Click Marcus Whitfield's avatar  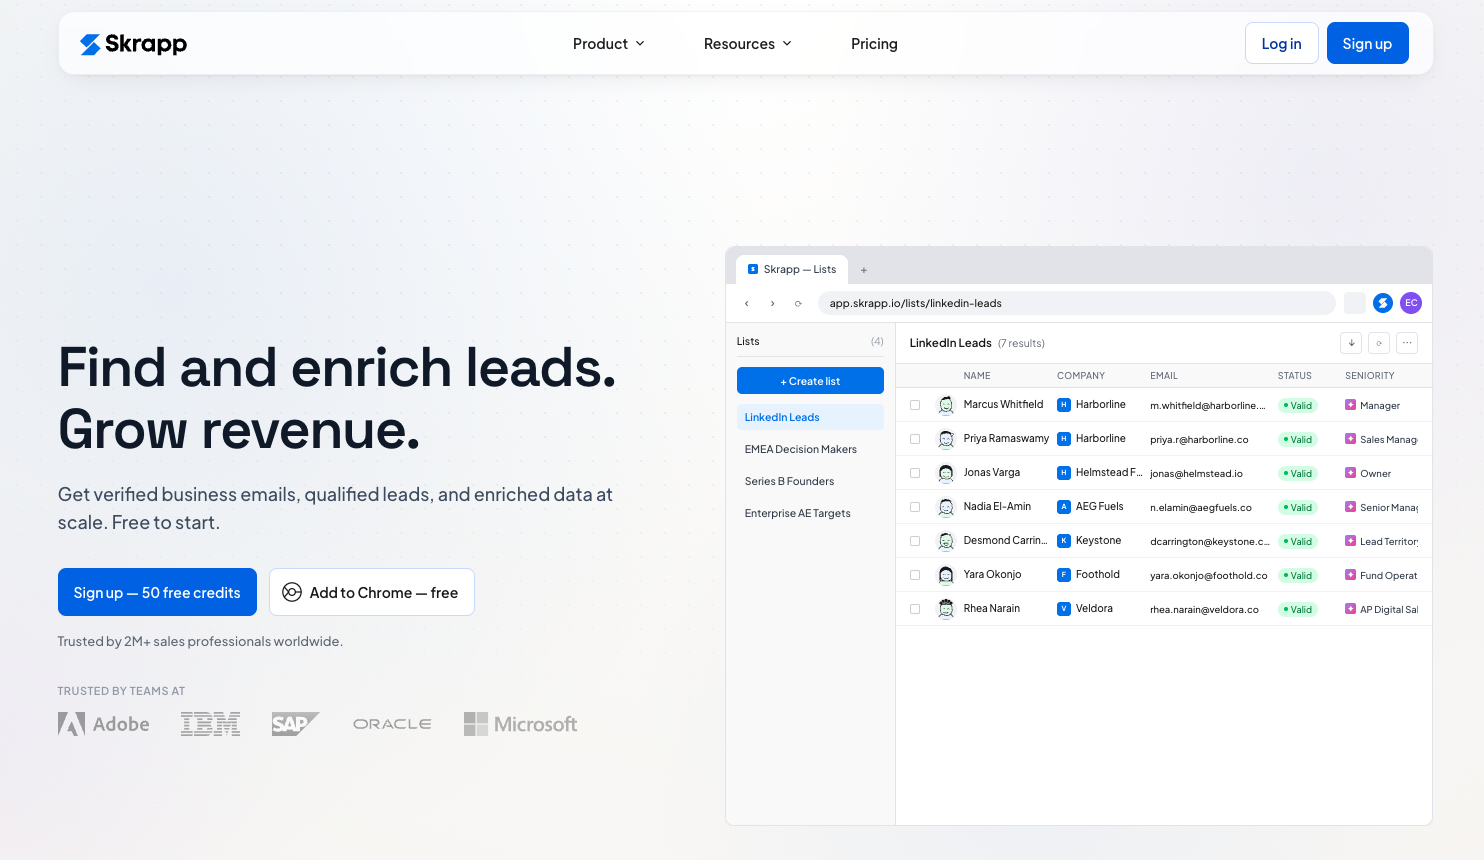946,405
